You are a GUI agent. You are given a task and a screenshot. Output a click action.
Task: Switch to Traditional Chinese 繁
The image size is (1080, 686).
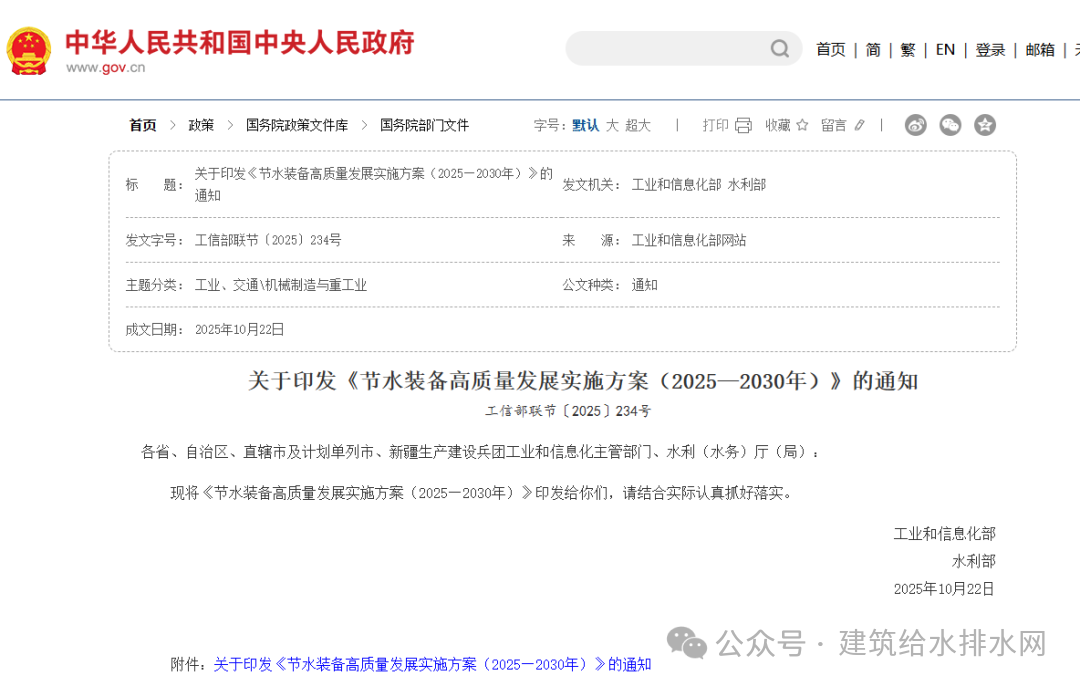tap(908, 50)
